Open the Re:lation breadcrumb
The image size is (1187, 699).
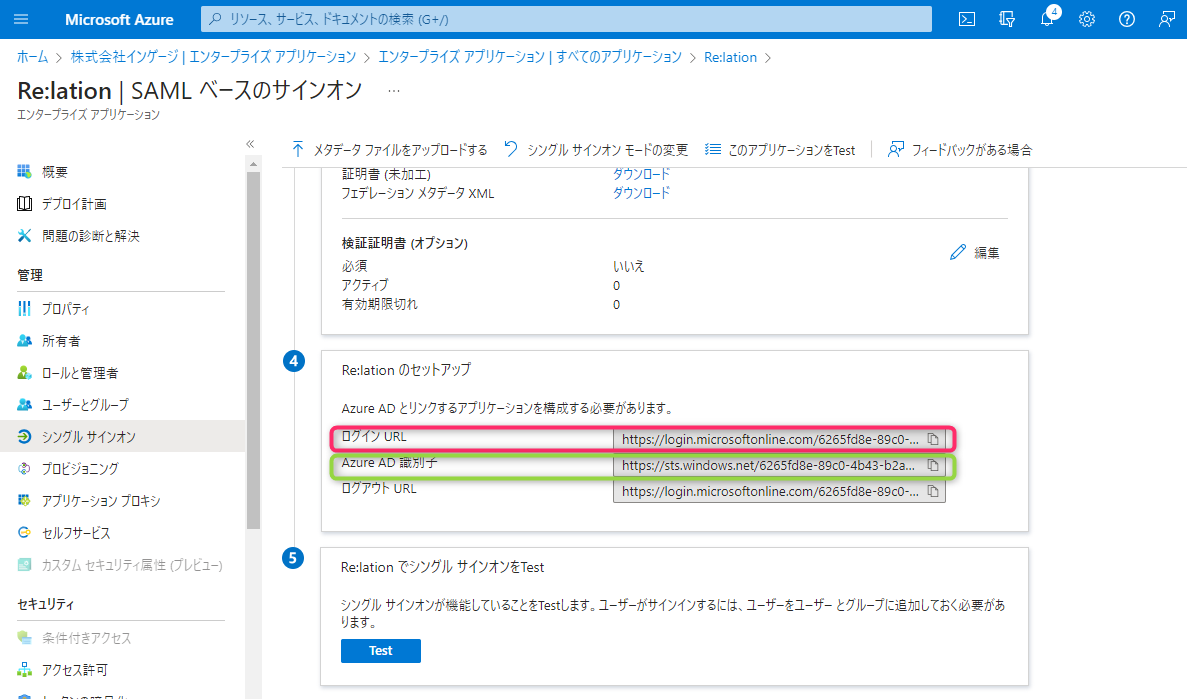(731, 57)
